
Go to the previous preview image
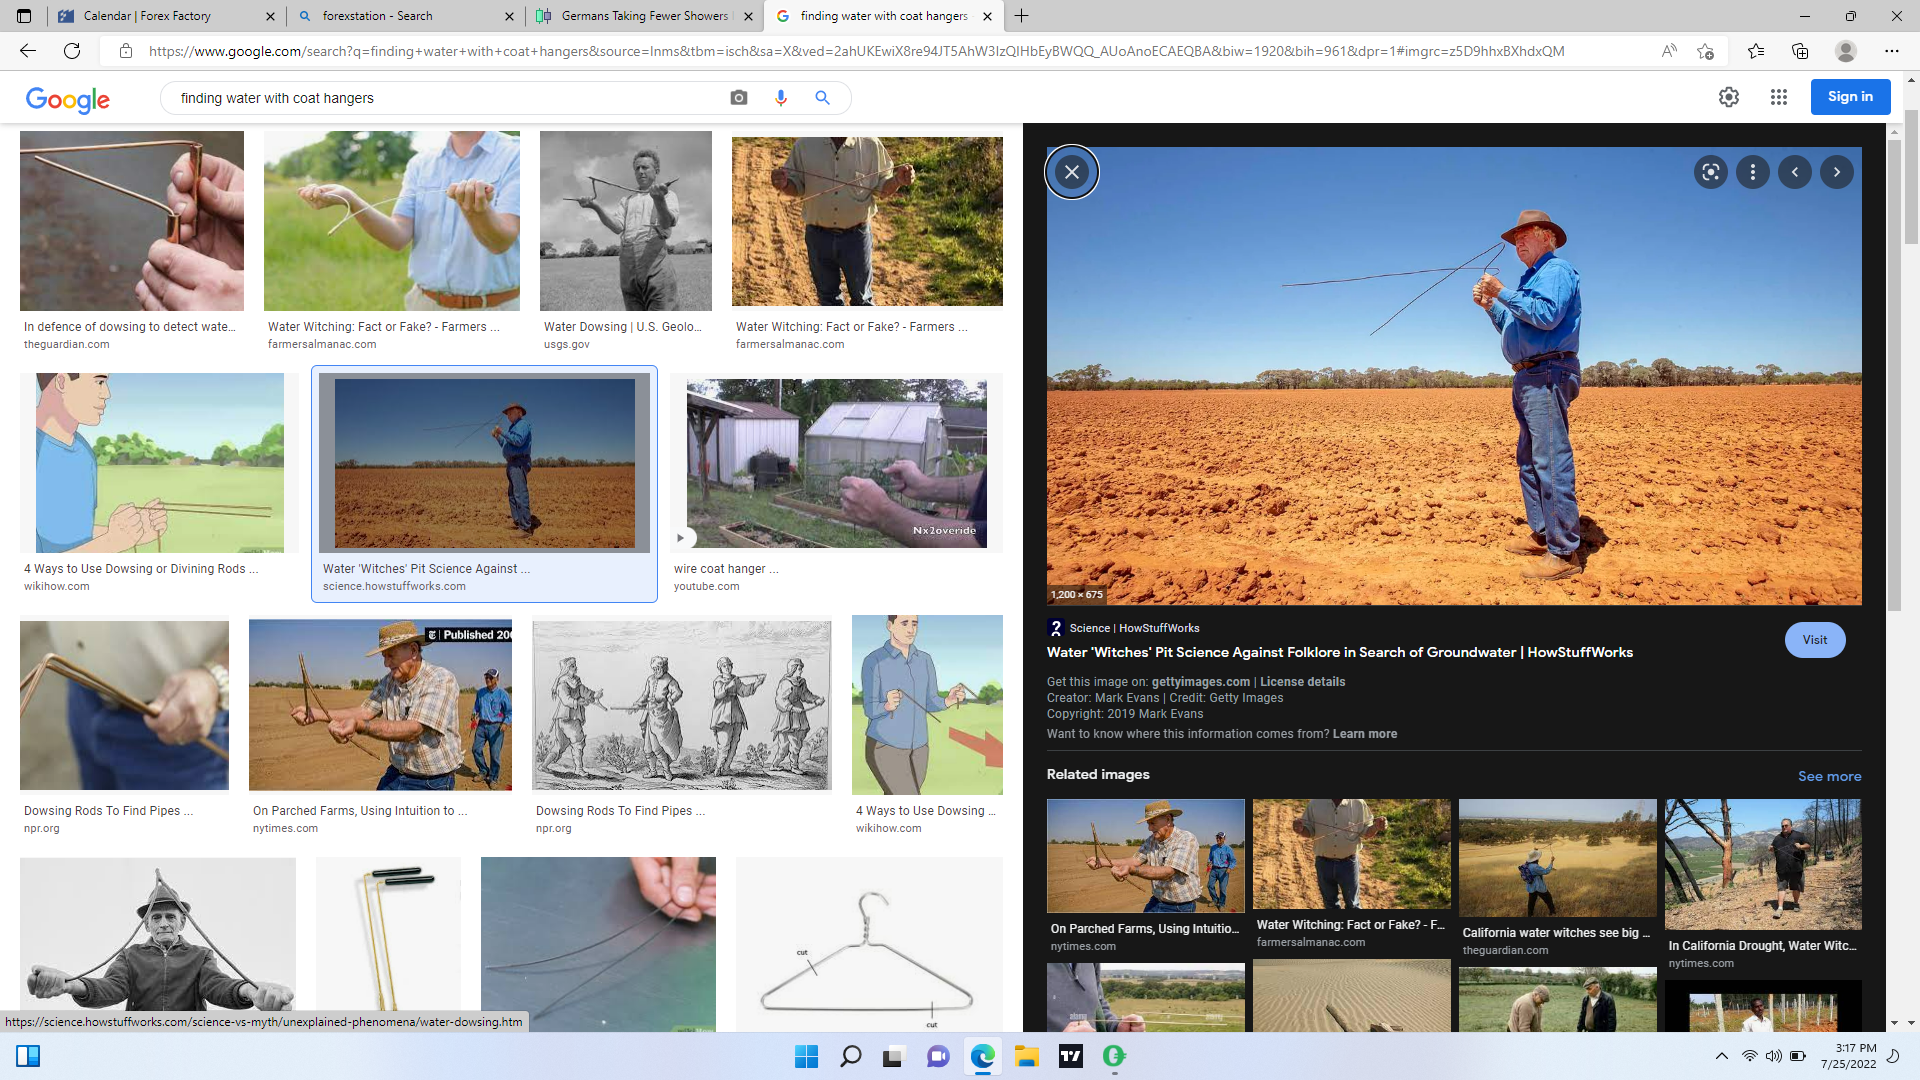(1794, 172)
